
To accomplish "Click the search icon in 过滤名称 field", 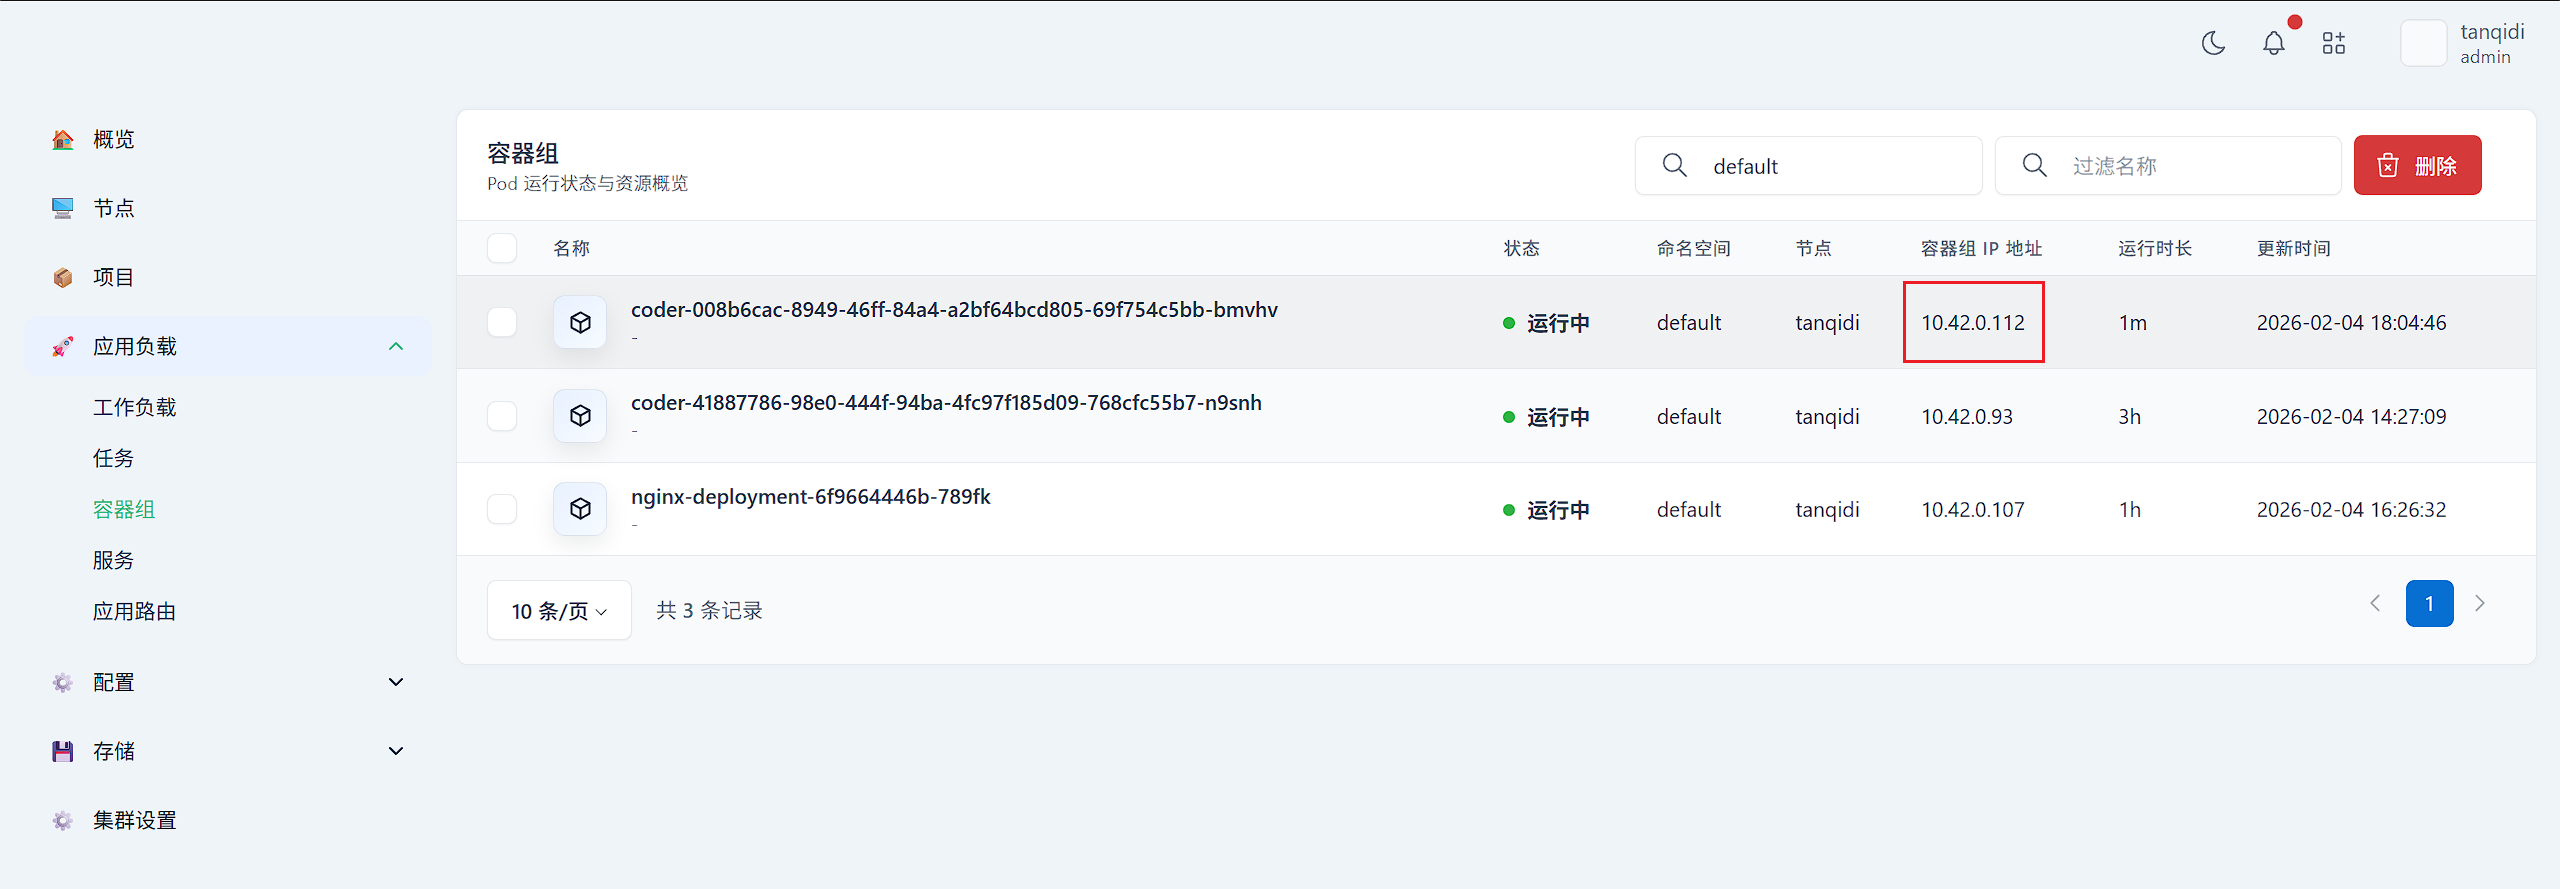I will [2034, 165].
